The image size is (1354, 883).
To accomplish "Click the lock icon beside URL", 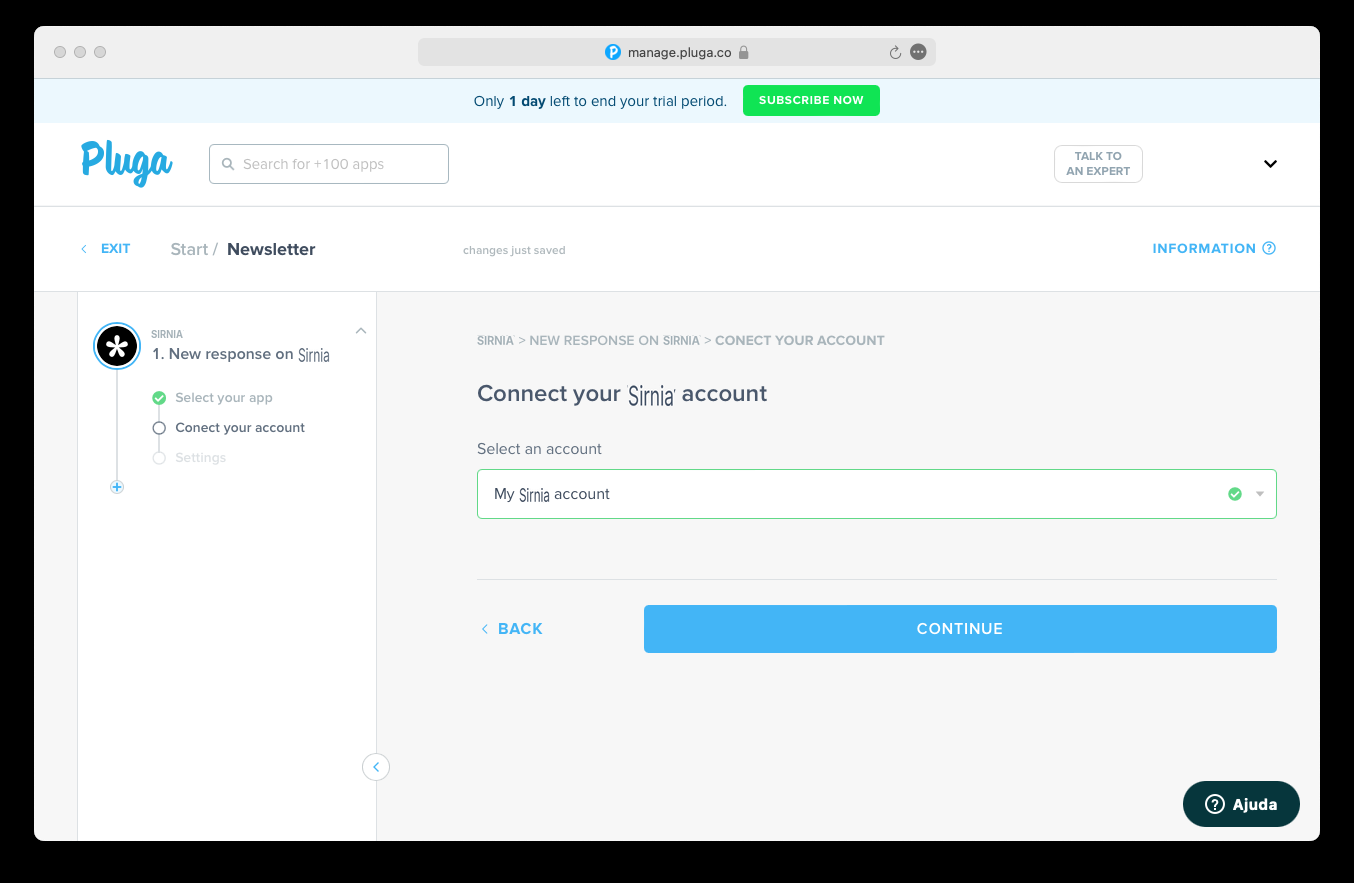I will [744, 52].
